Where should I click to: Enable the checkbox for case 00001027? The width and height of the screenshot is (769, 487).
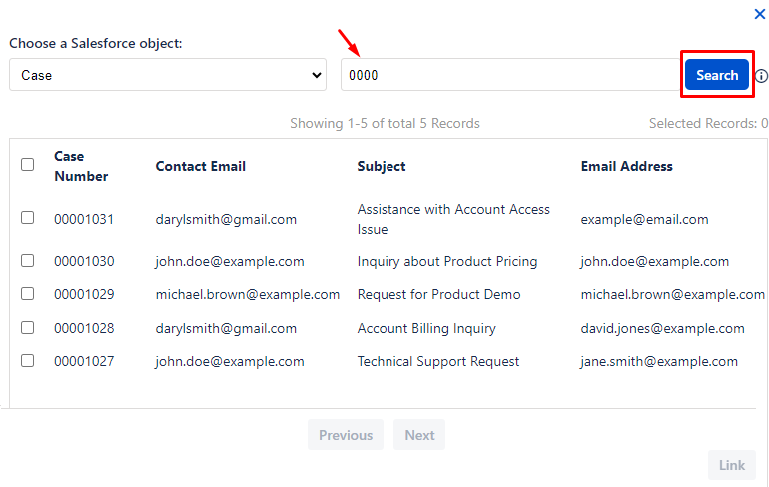27,360
